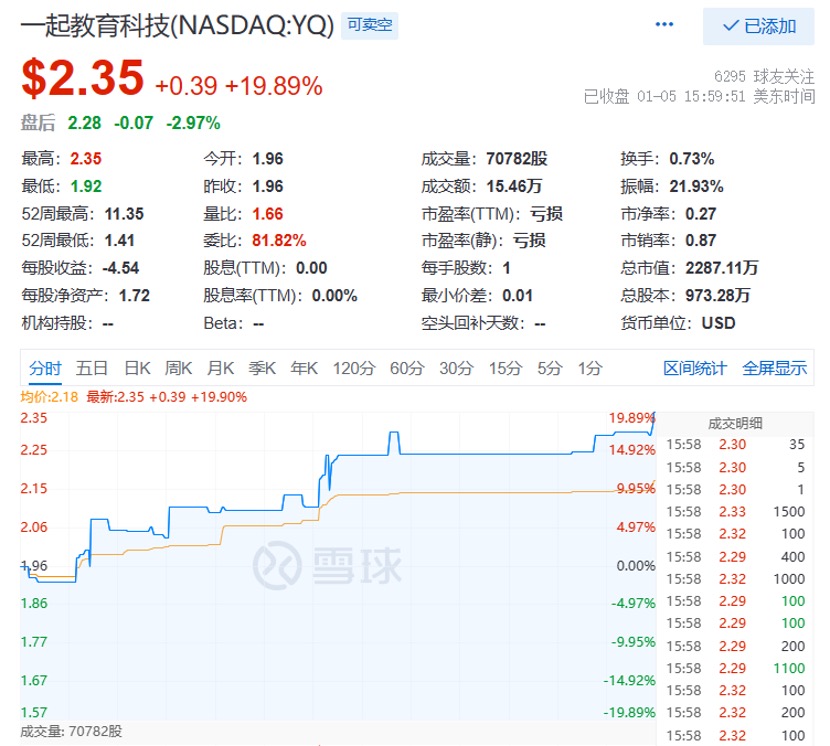Click the stock title 一起教育科技(NASDAQ:YQ)
830x746 pixels.
[x=177, y=25]
